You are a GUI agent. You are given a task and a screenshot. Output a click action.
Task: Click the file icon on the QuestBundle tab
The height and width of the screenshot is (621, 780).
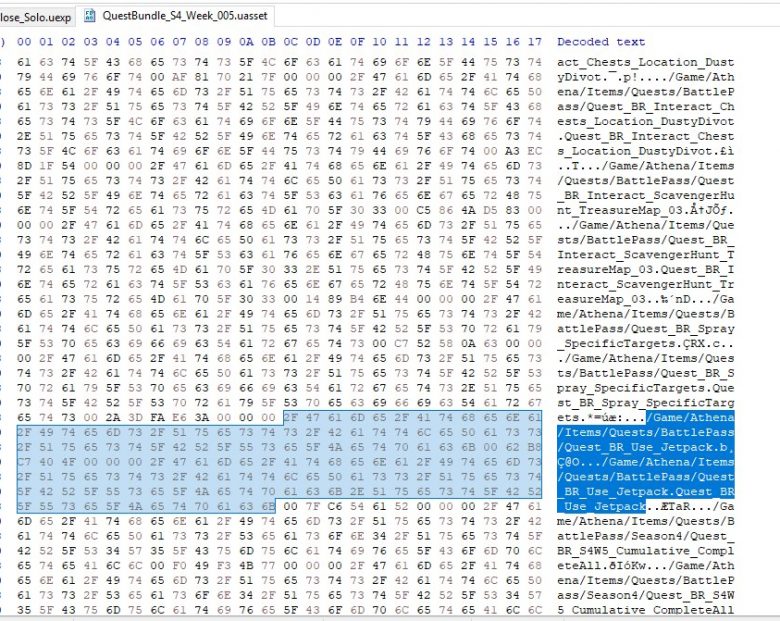tap(90, 16)
